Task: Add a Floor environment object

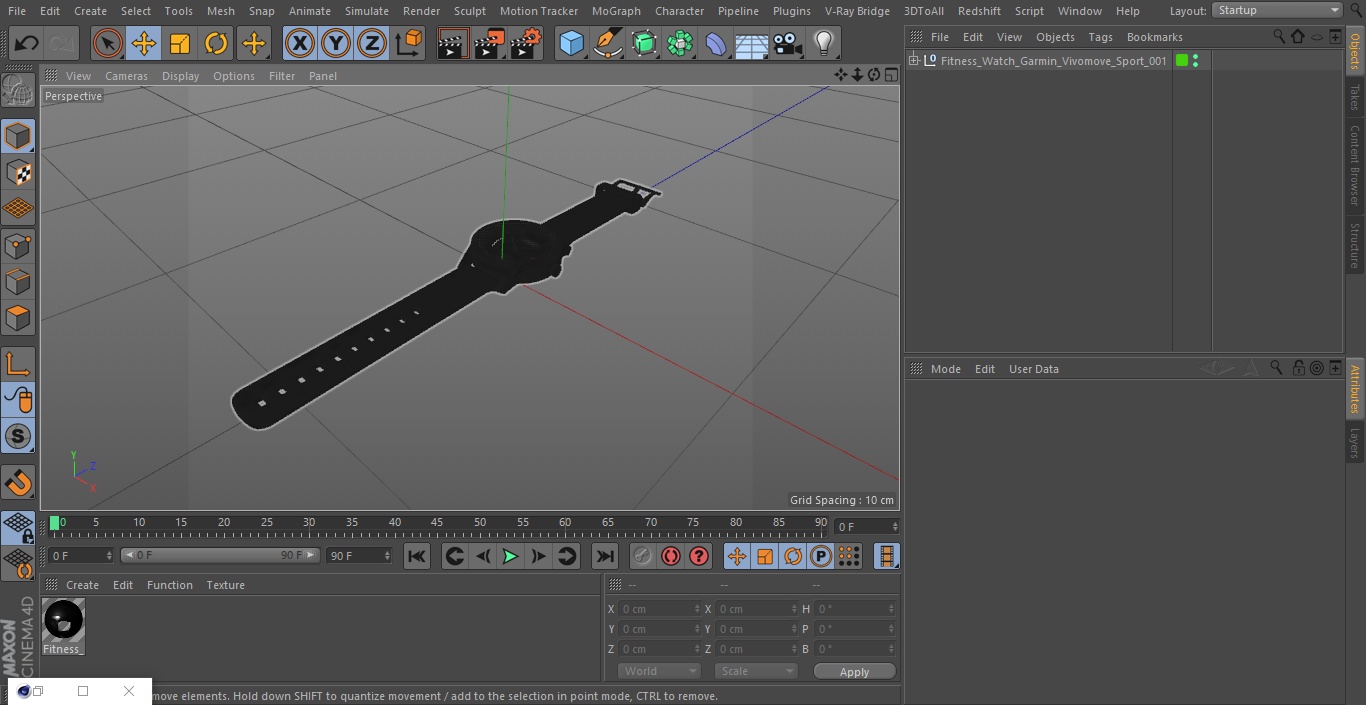Action: [752, 44]
